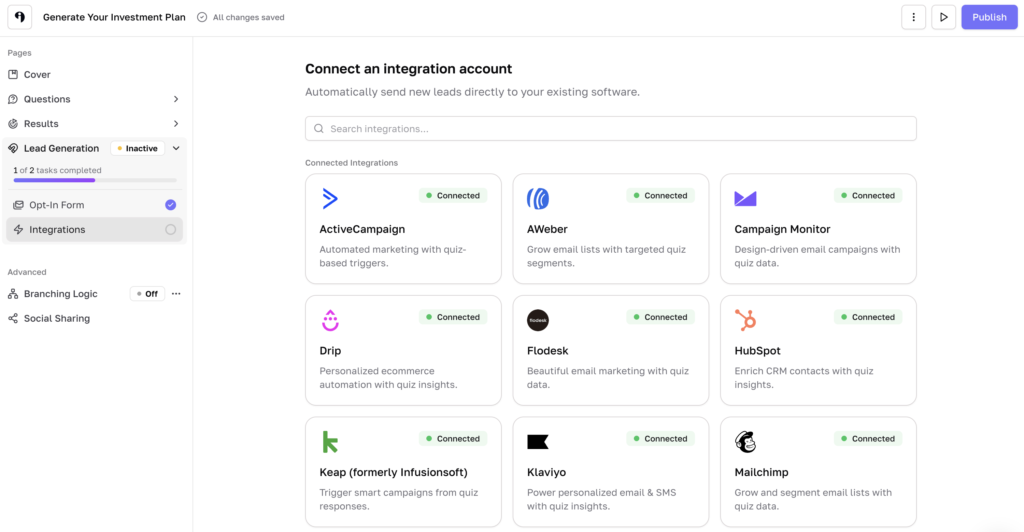Click the HubSpot logo
The image size is (1024, 532).
pyautogui.click(x=745, y=320)
